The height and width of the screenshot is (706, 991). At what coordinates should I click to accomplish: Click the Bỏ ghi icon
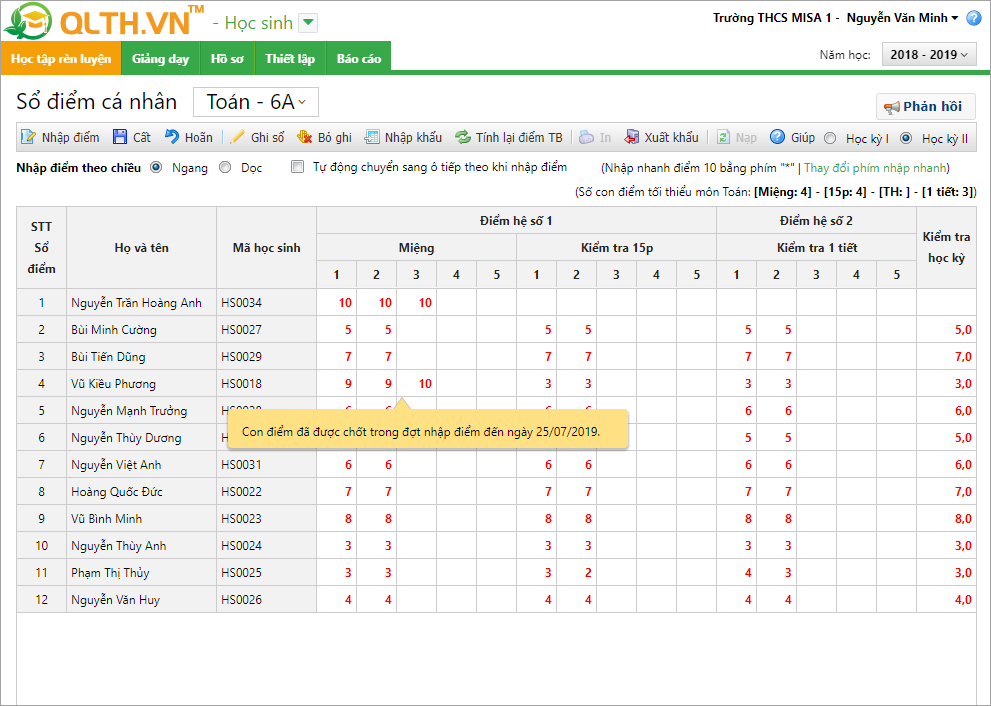point(305,138)
